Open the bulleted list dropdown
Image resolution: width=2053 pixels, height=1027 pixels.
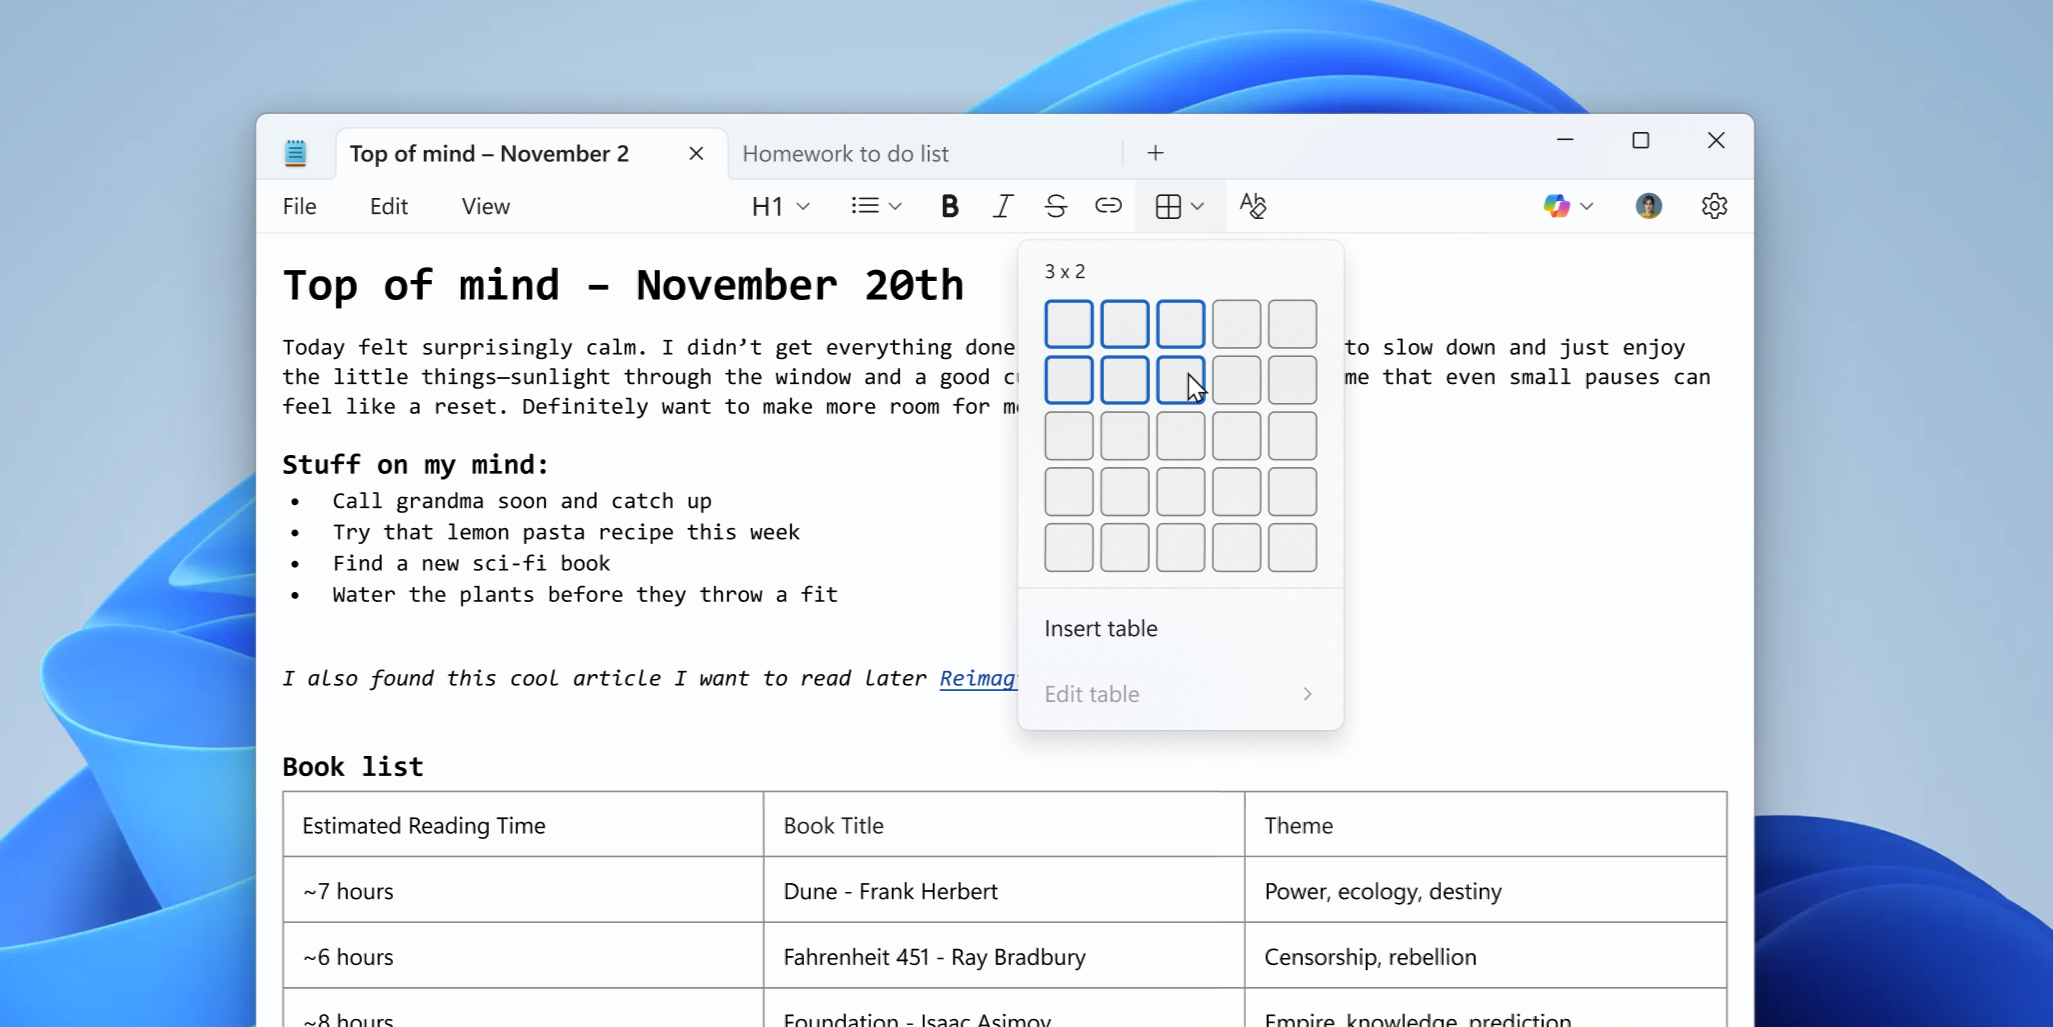(x=875, y=206)
